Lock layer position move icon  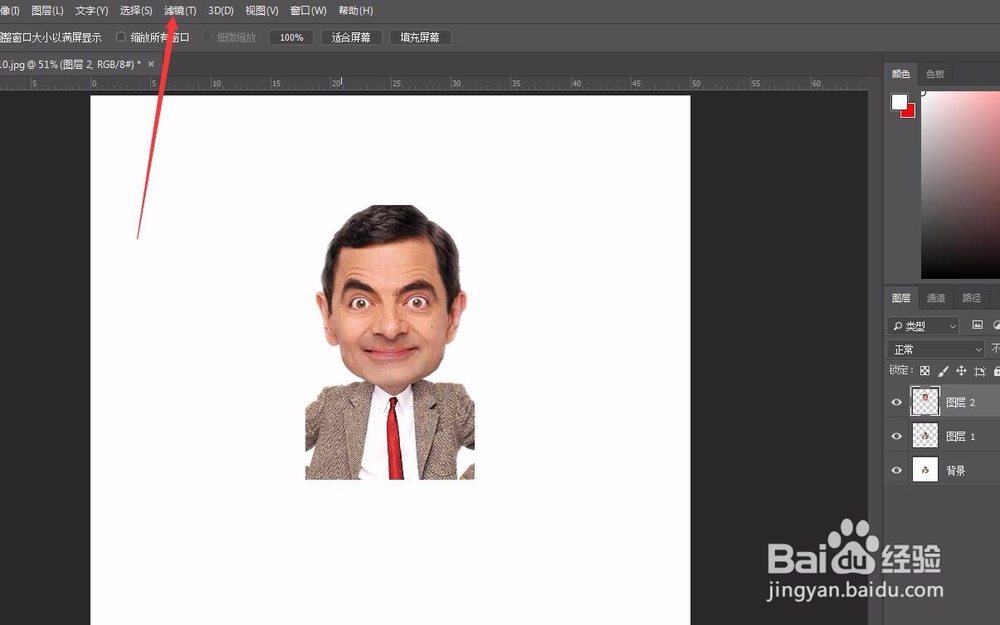coord(961,371)
